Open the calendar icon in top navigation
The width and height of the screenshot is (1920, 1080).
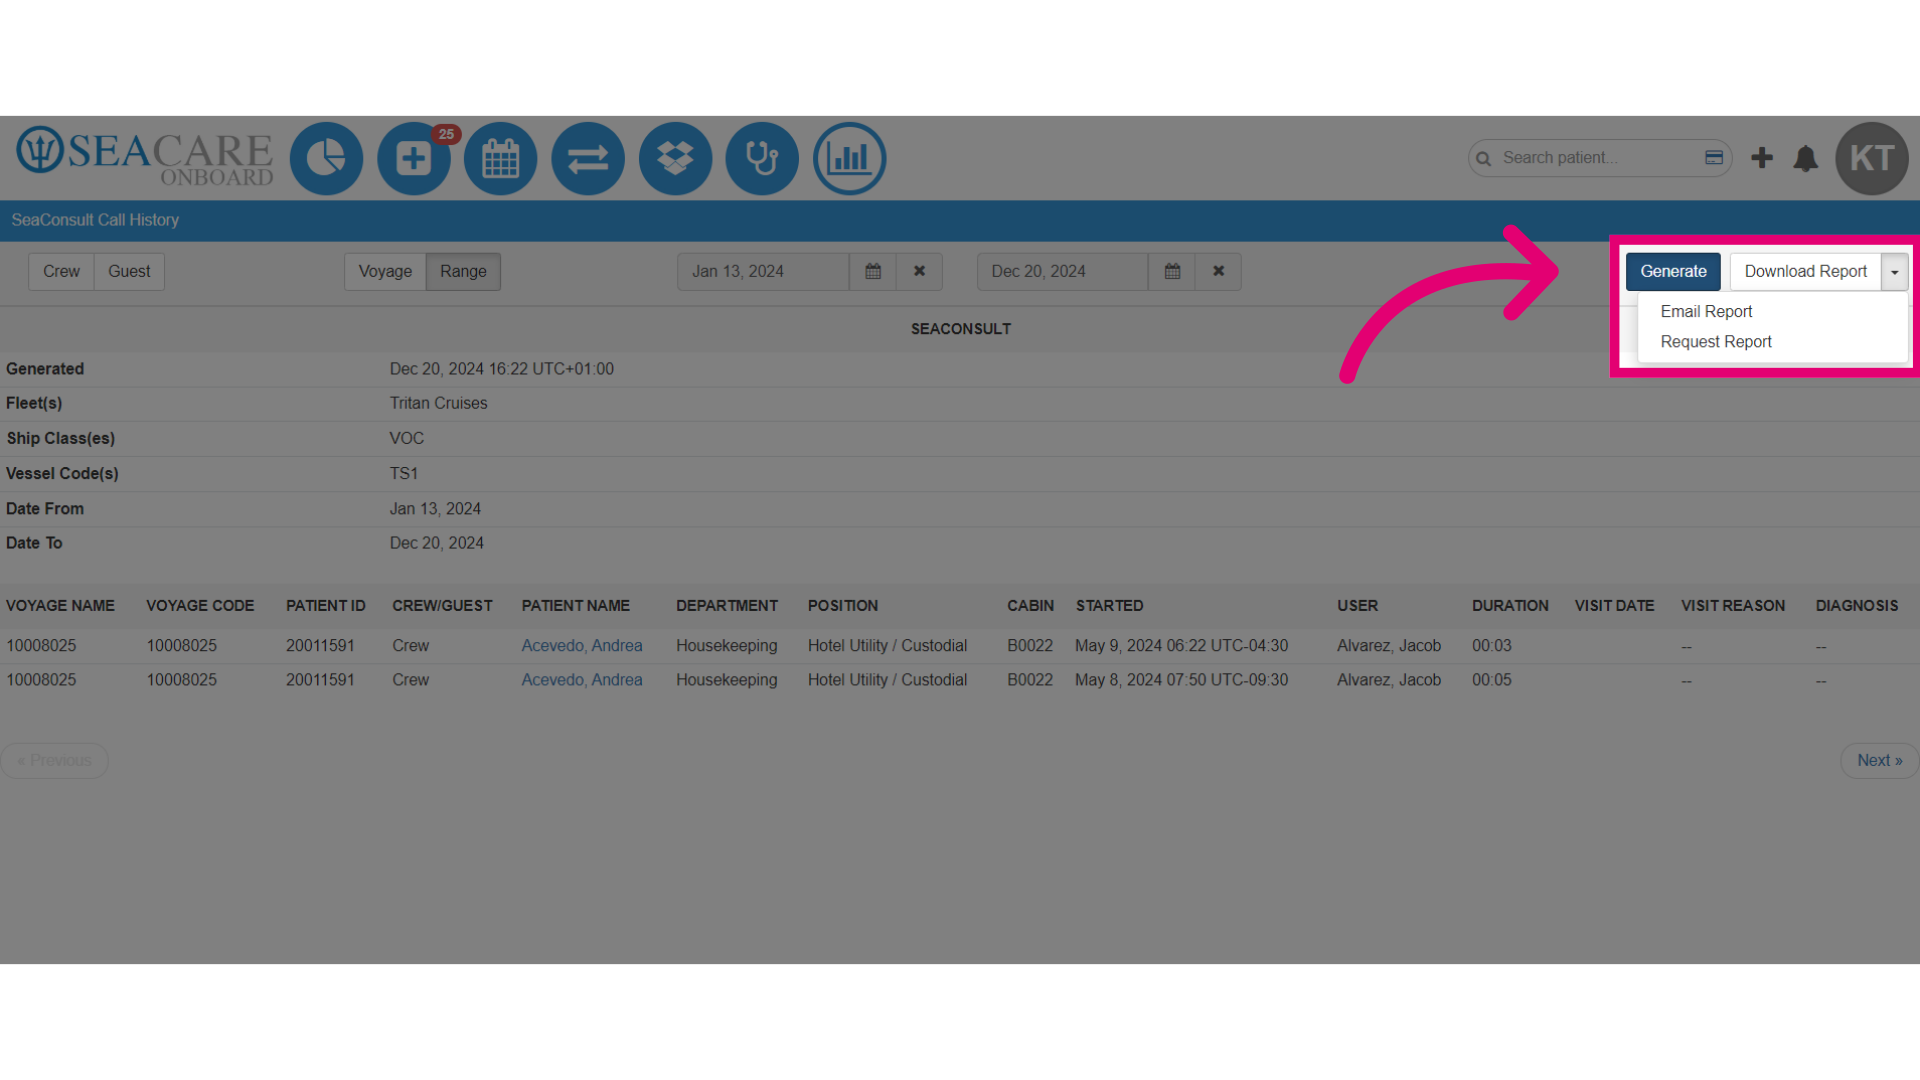pyautogui.click(x=501, y=158)
